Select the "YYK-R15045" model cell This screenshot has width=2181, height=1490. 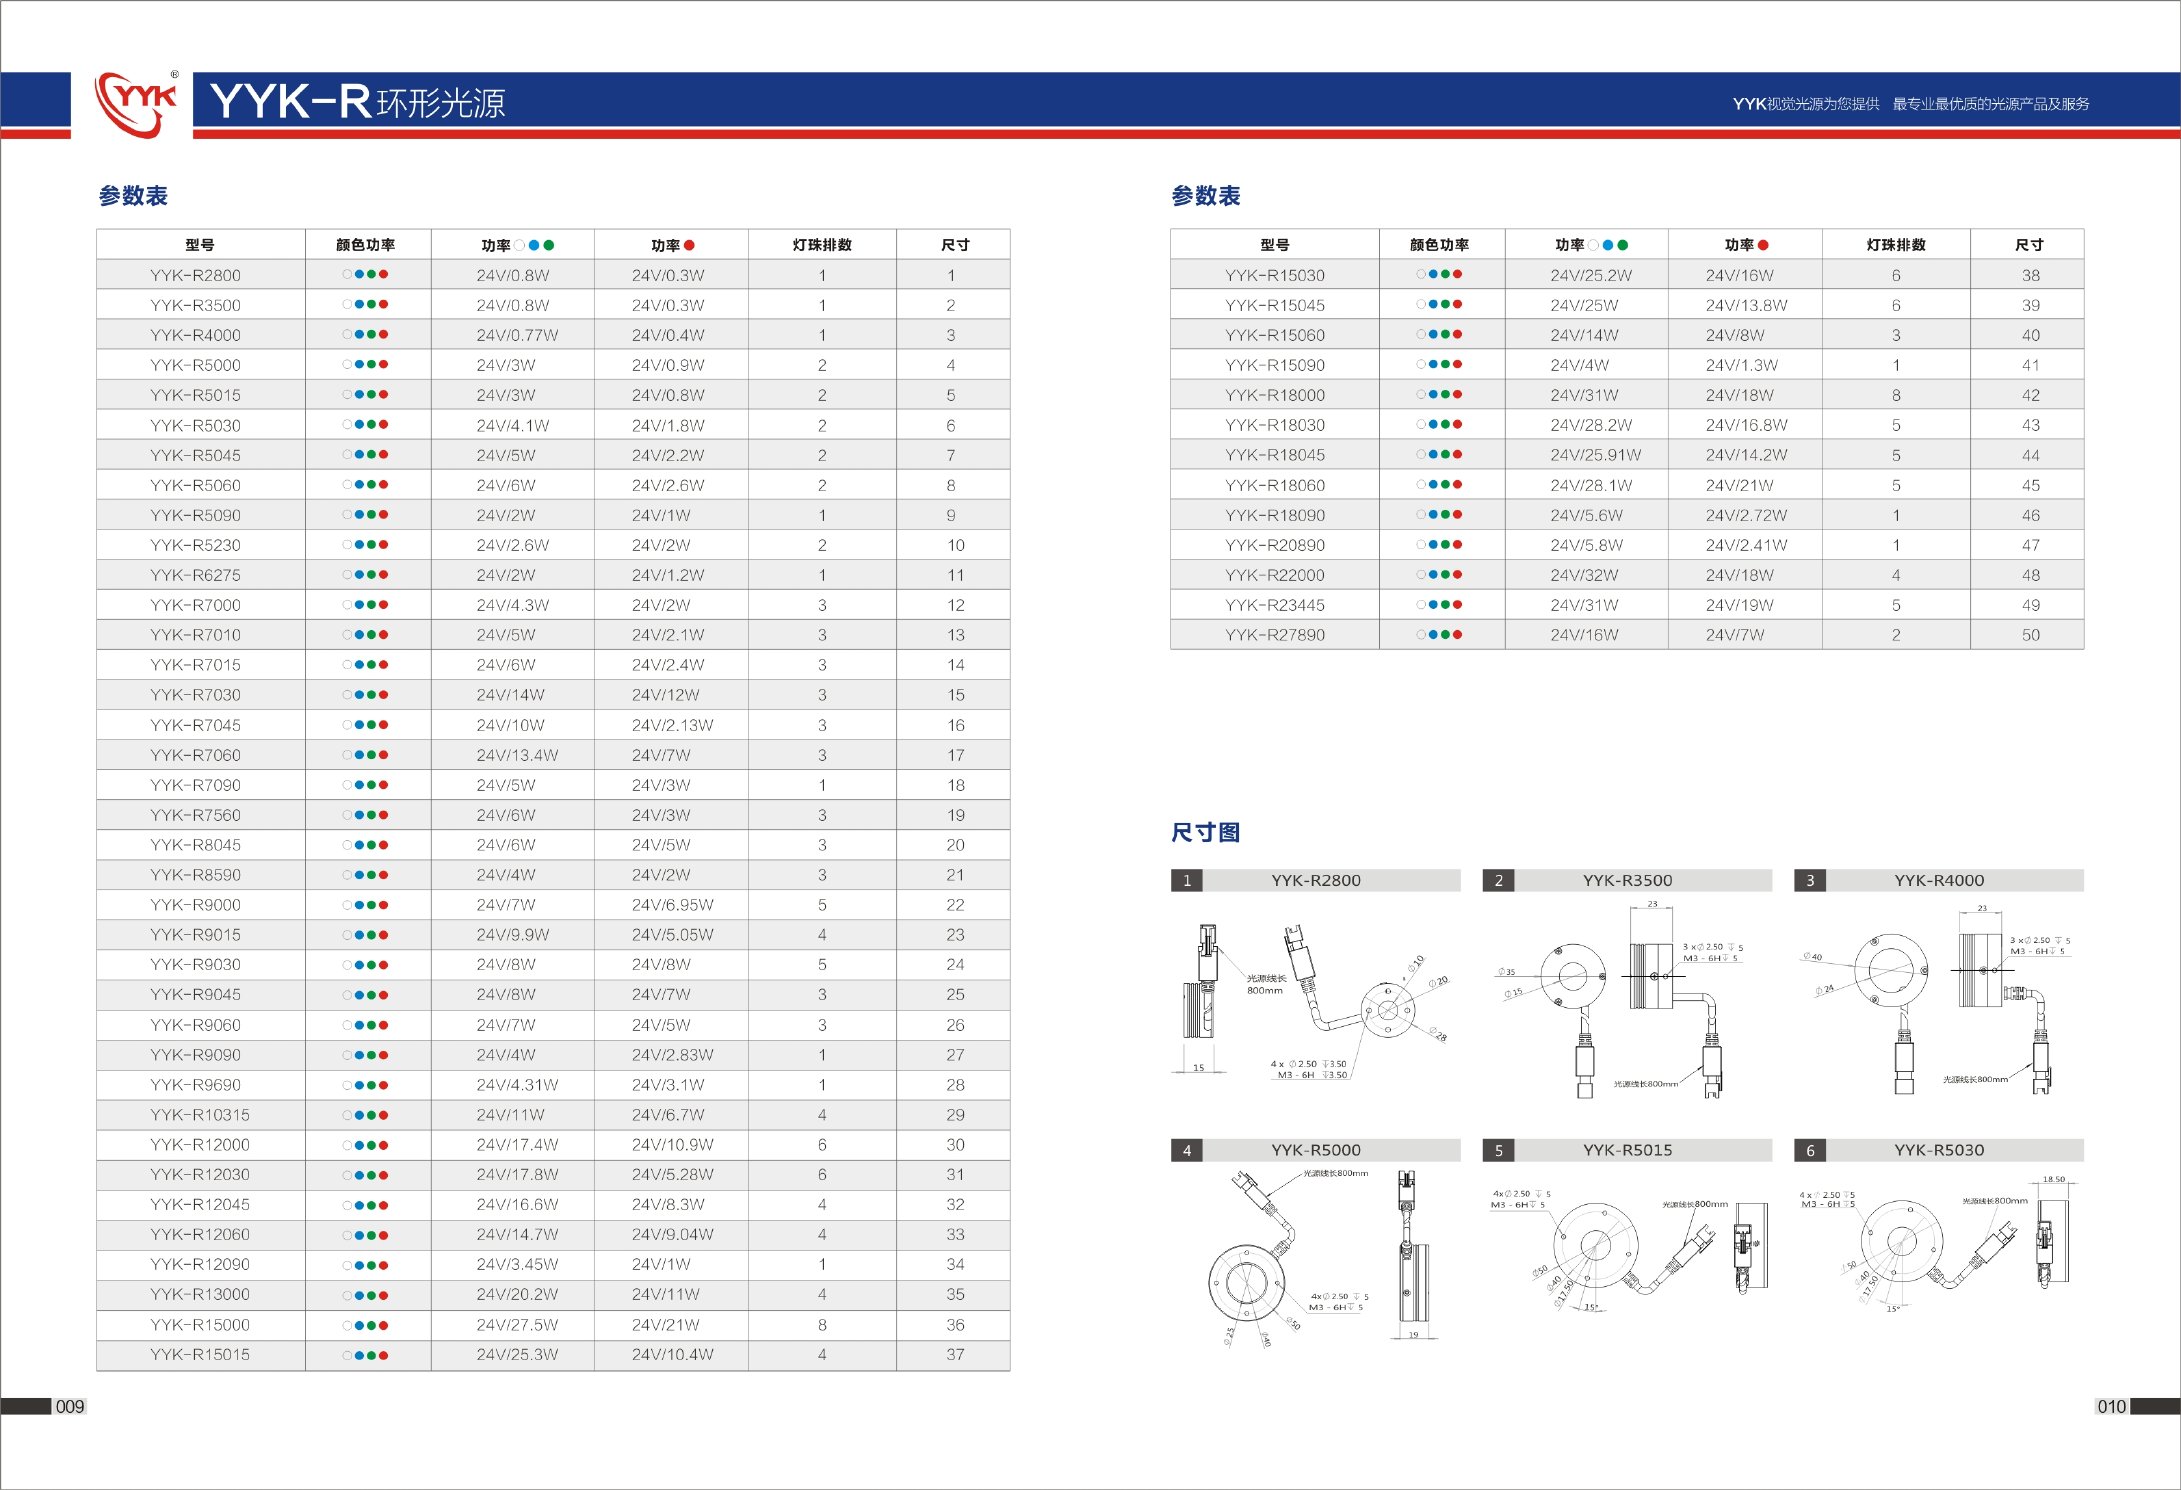tap(1275, 305)
